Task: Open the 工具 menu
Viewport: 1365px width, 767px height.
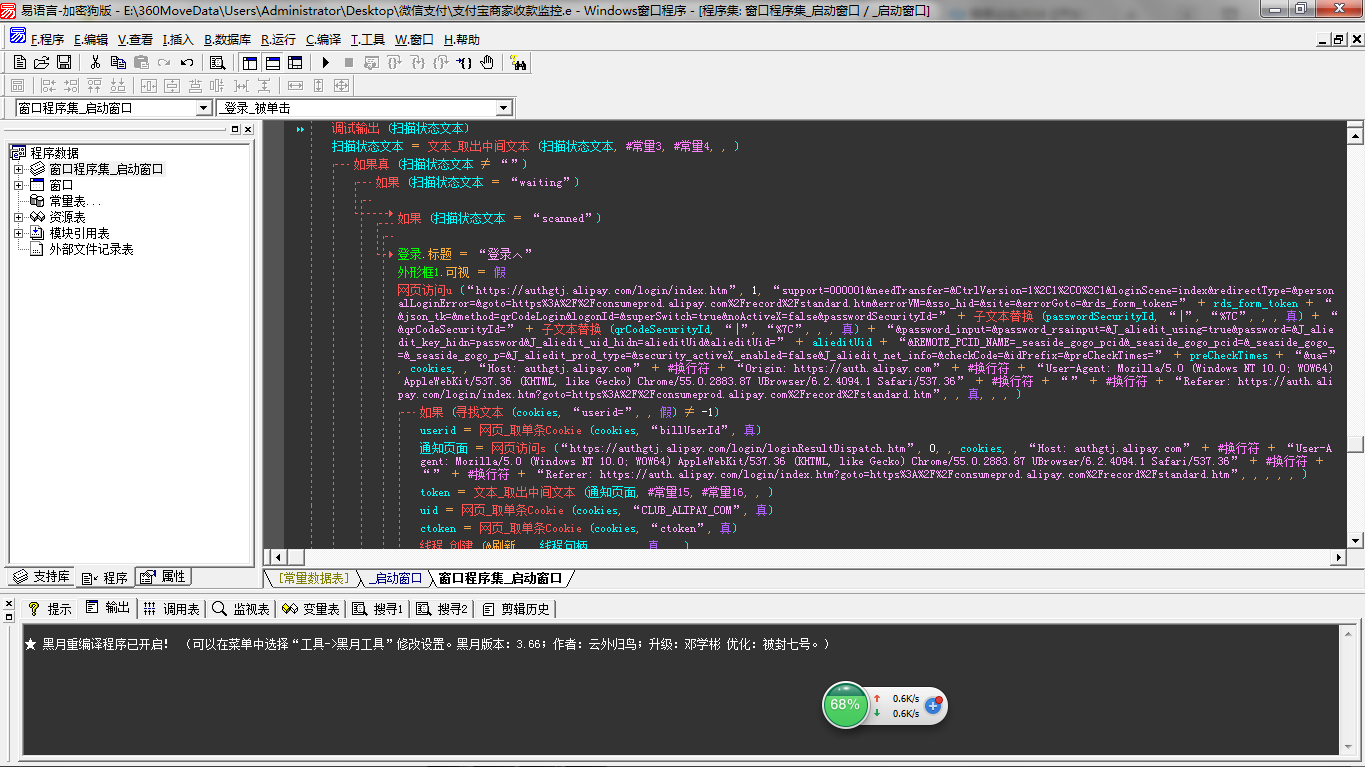Action: 367,40
